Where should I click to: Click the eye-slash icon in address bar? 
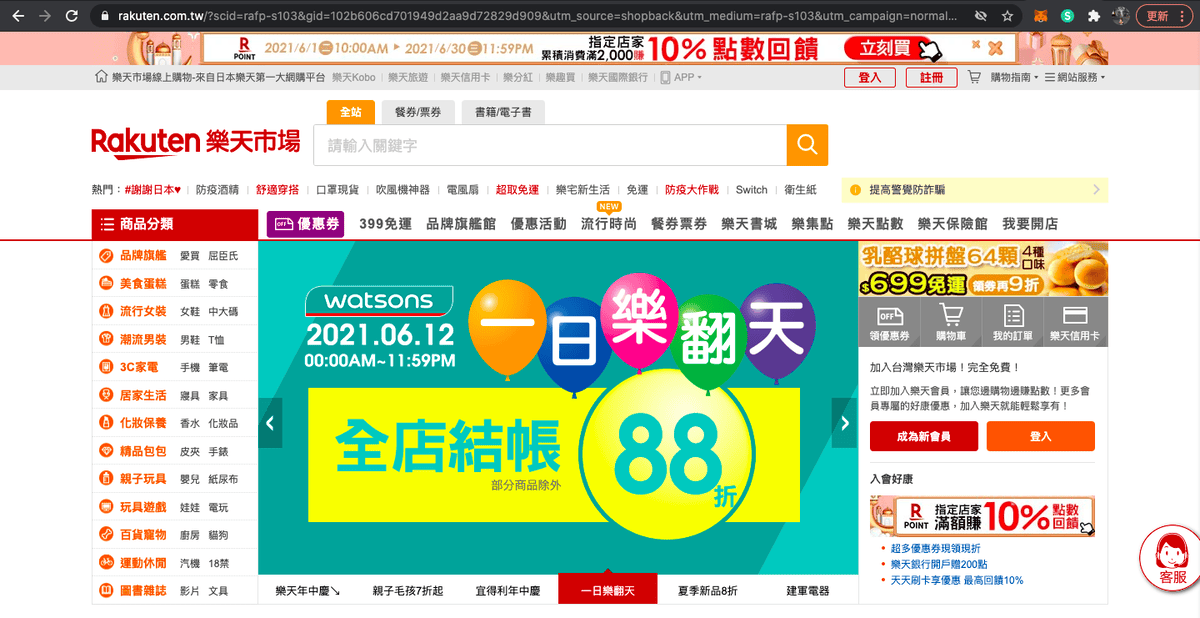(979, 16)
